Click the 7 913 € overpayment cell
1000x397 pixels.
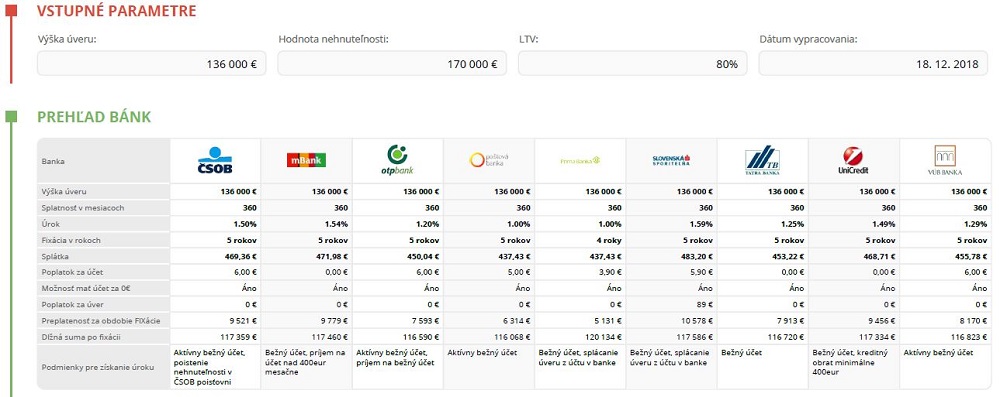(x=762, y=321)
